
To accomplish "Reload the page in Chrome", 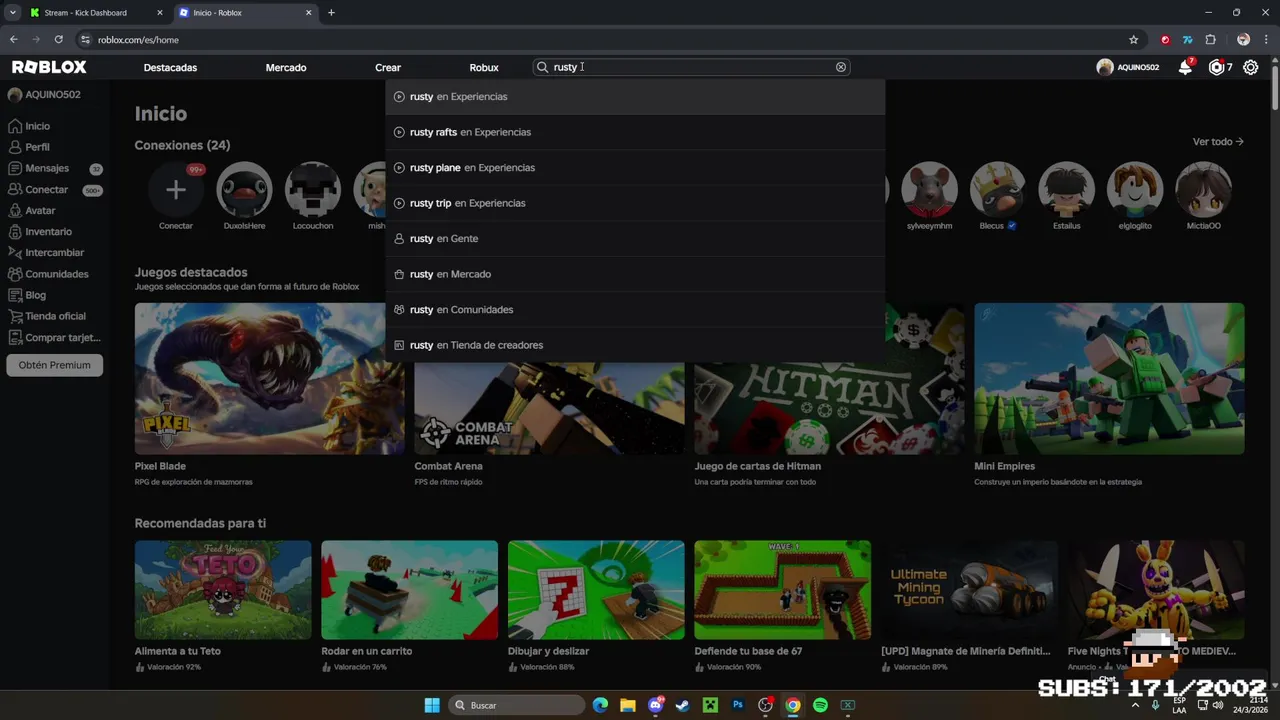I will point(58,40).
